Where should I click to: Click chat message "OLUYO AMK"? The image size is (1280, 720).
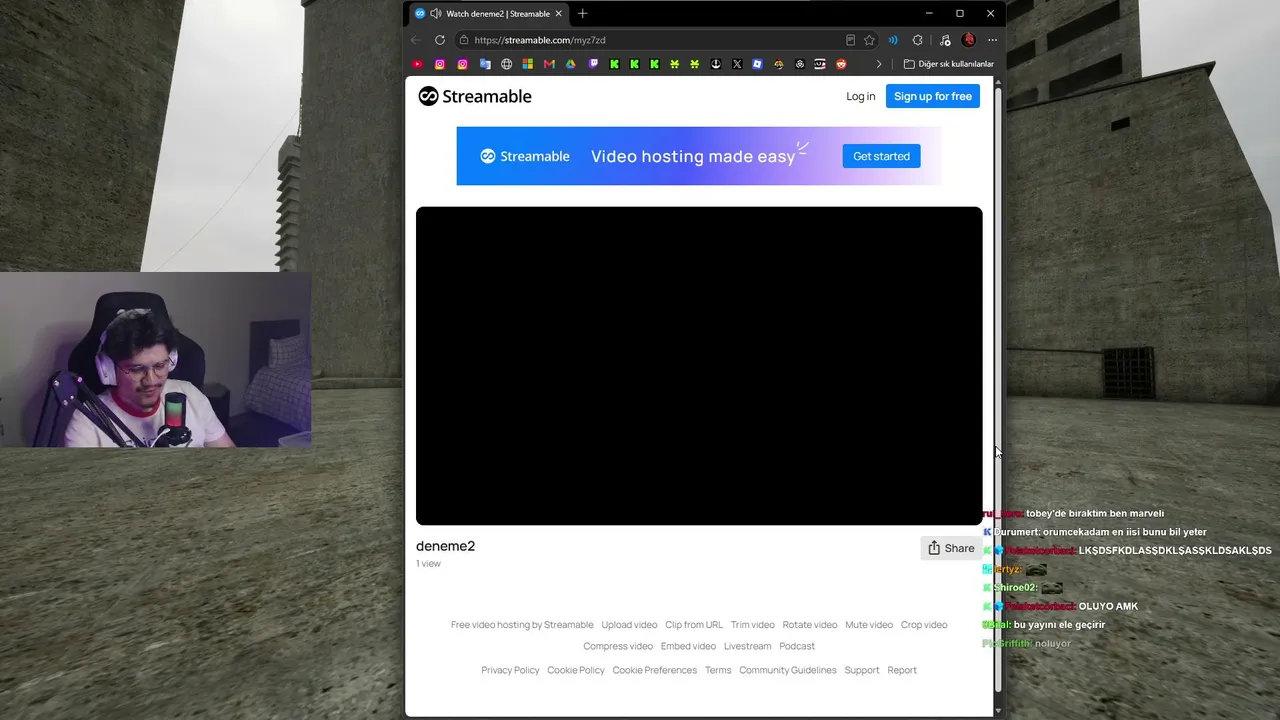point(1108,606)
